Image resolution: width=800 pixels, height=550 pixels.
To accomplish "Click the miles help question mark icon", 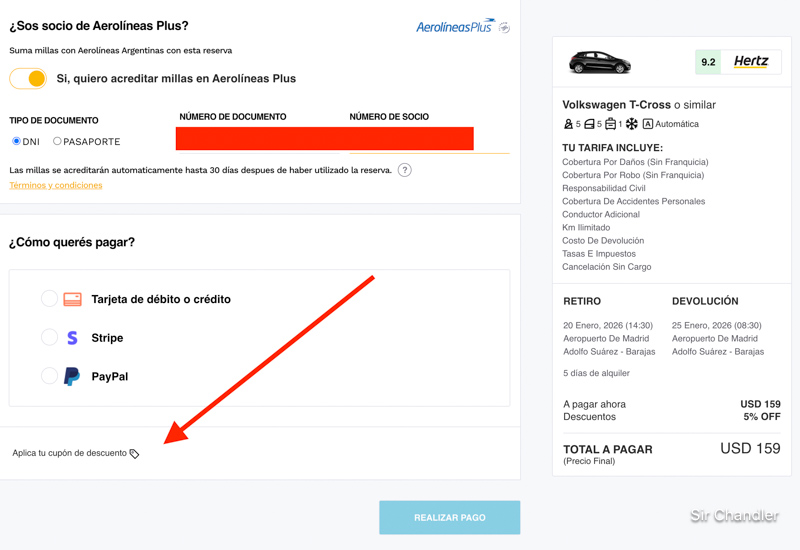I will point(405,170).
